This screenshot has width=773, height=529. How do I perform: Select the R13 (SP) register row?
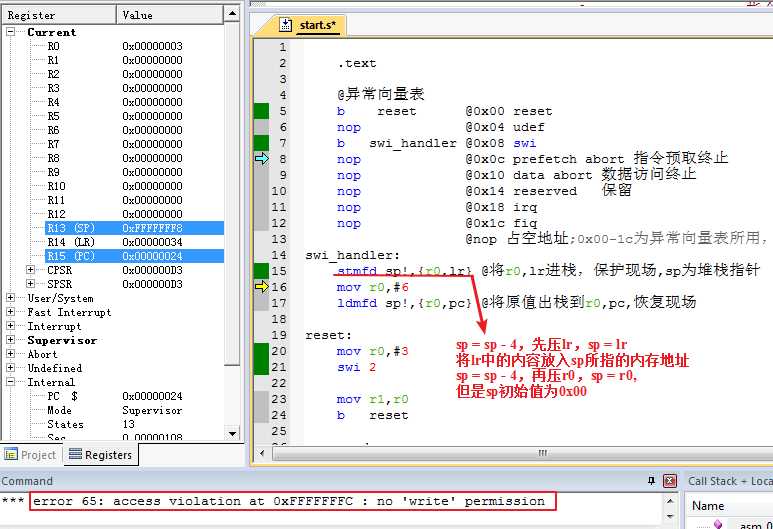coord(134,228)
